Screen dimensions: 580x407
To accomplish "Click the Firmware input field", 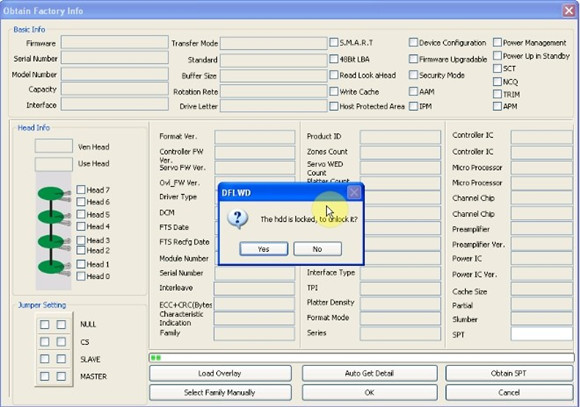I will click(x=115, y=42).
